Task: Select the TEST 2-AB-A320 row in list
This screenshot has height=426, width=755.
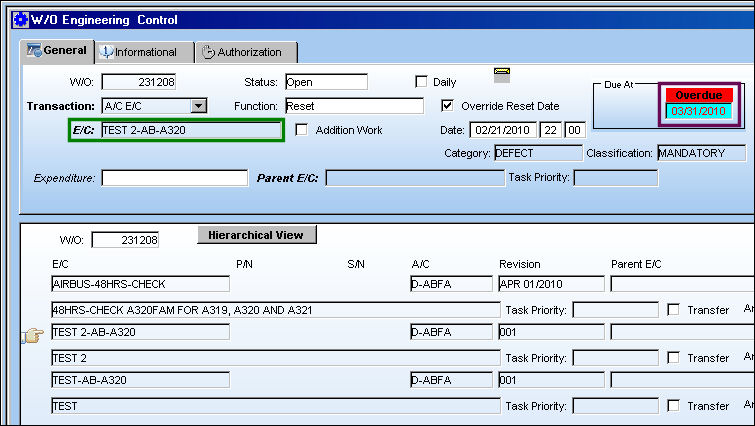Action: coord(140,332)
